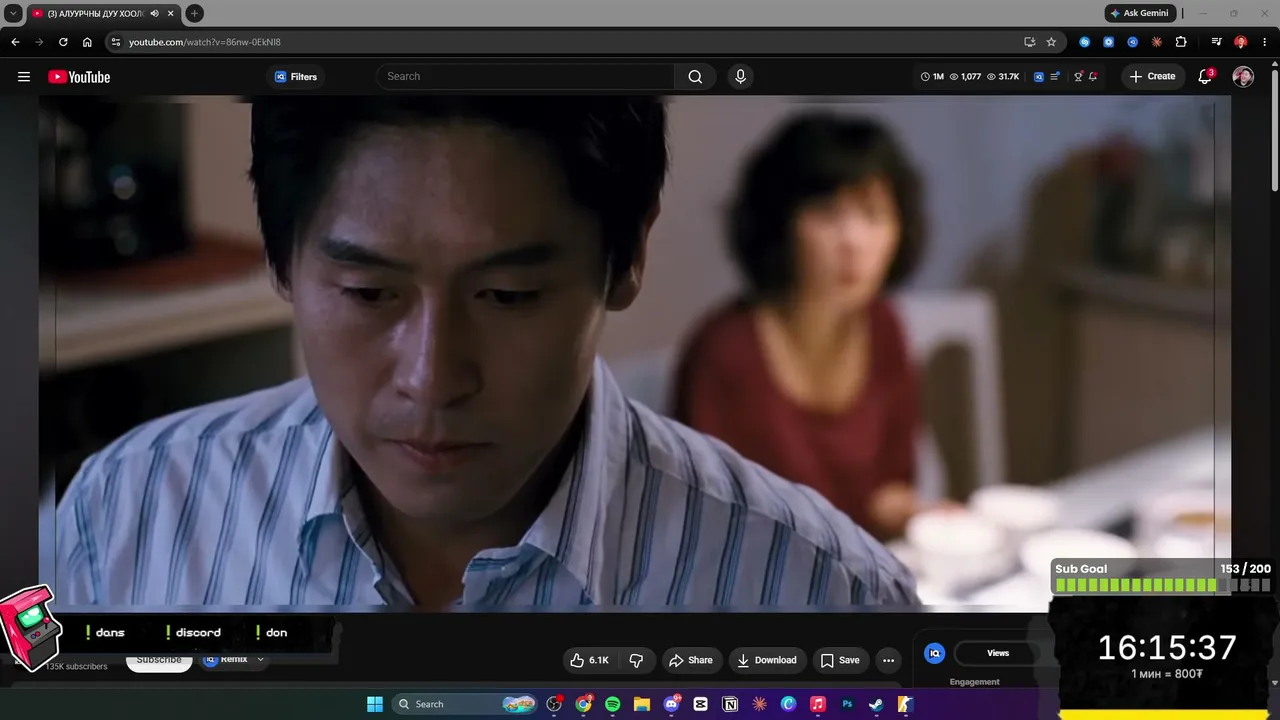The image size is (1280, 720).
Task: Open a new browser tab
Action: pos(195,13)
